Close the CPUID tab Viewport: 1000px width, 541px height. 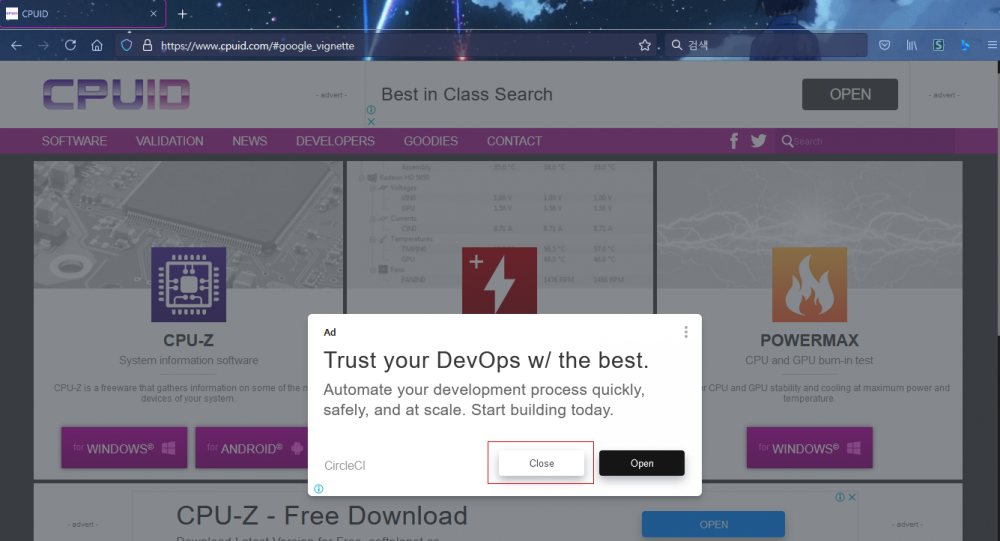click(x=153, y=13)
